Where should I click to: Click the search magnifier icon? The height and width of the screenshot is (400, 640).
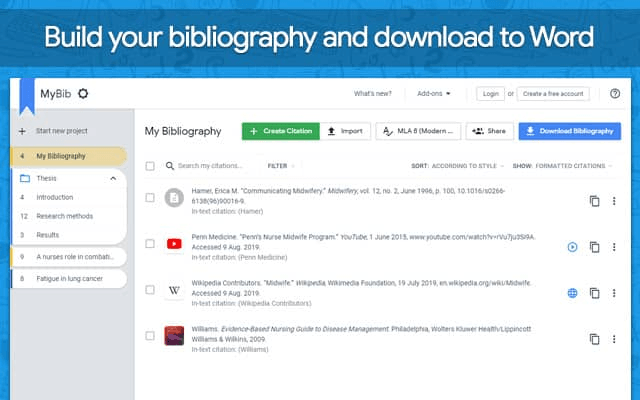(170, 166)
